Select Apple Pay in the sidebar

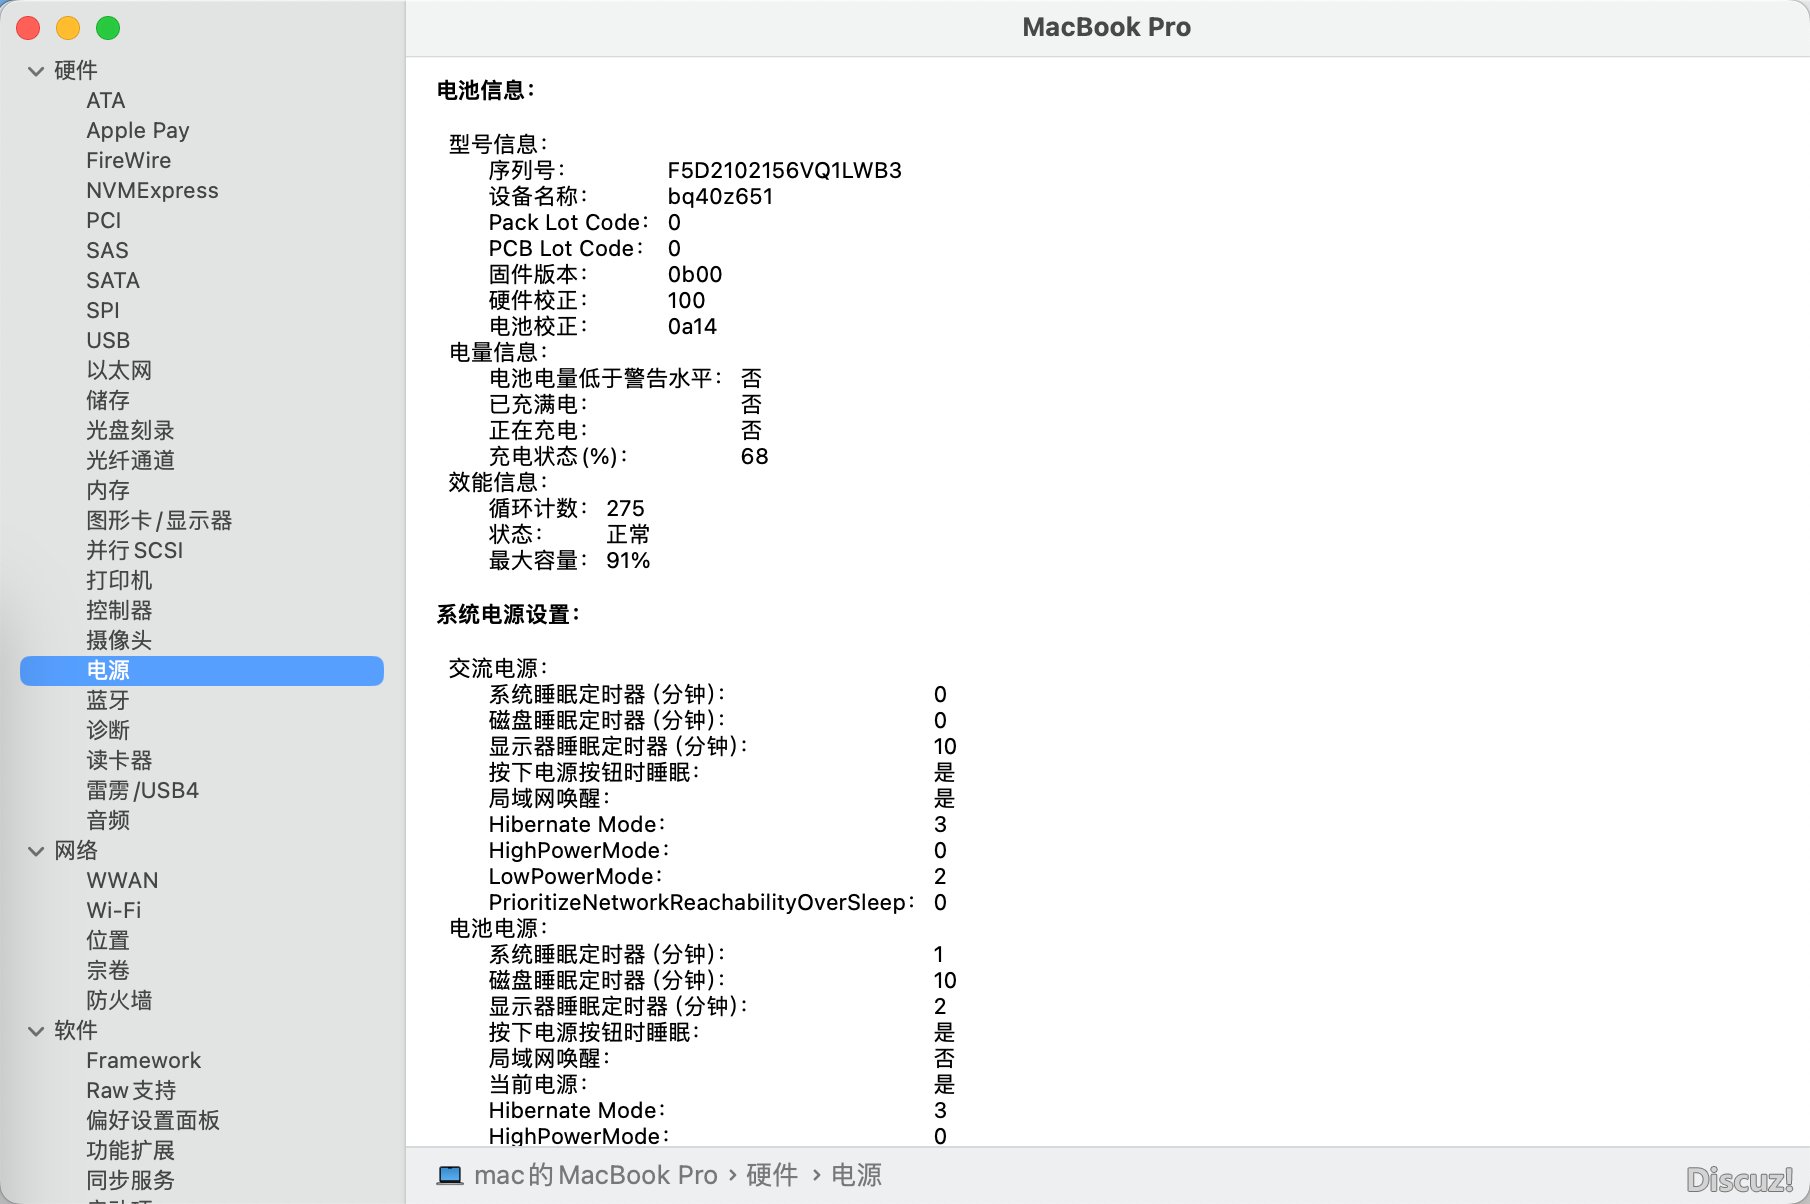138,131
